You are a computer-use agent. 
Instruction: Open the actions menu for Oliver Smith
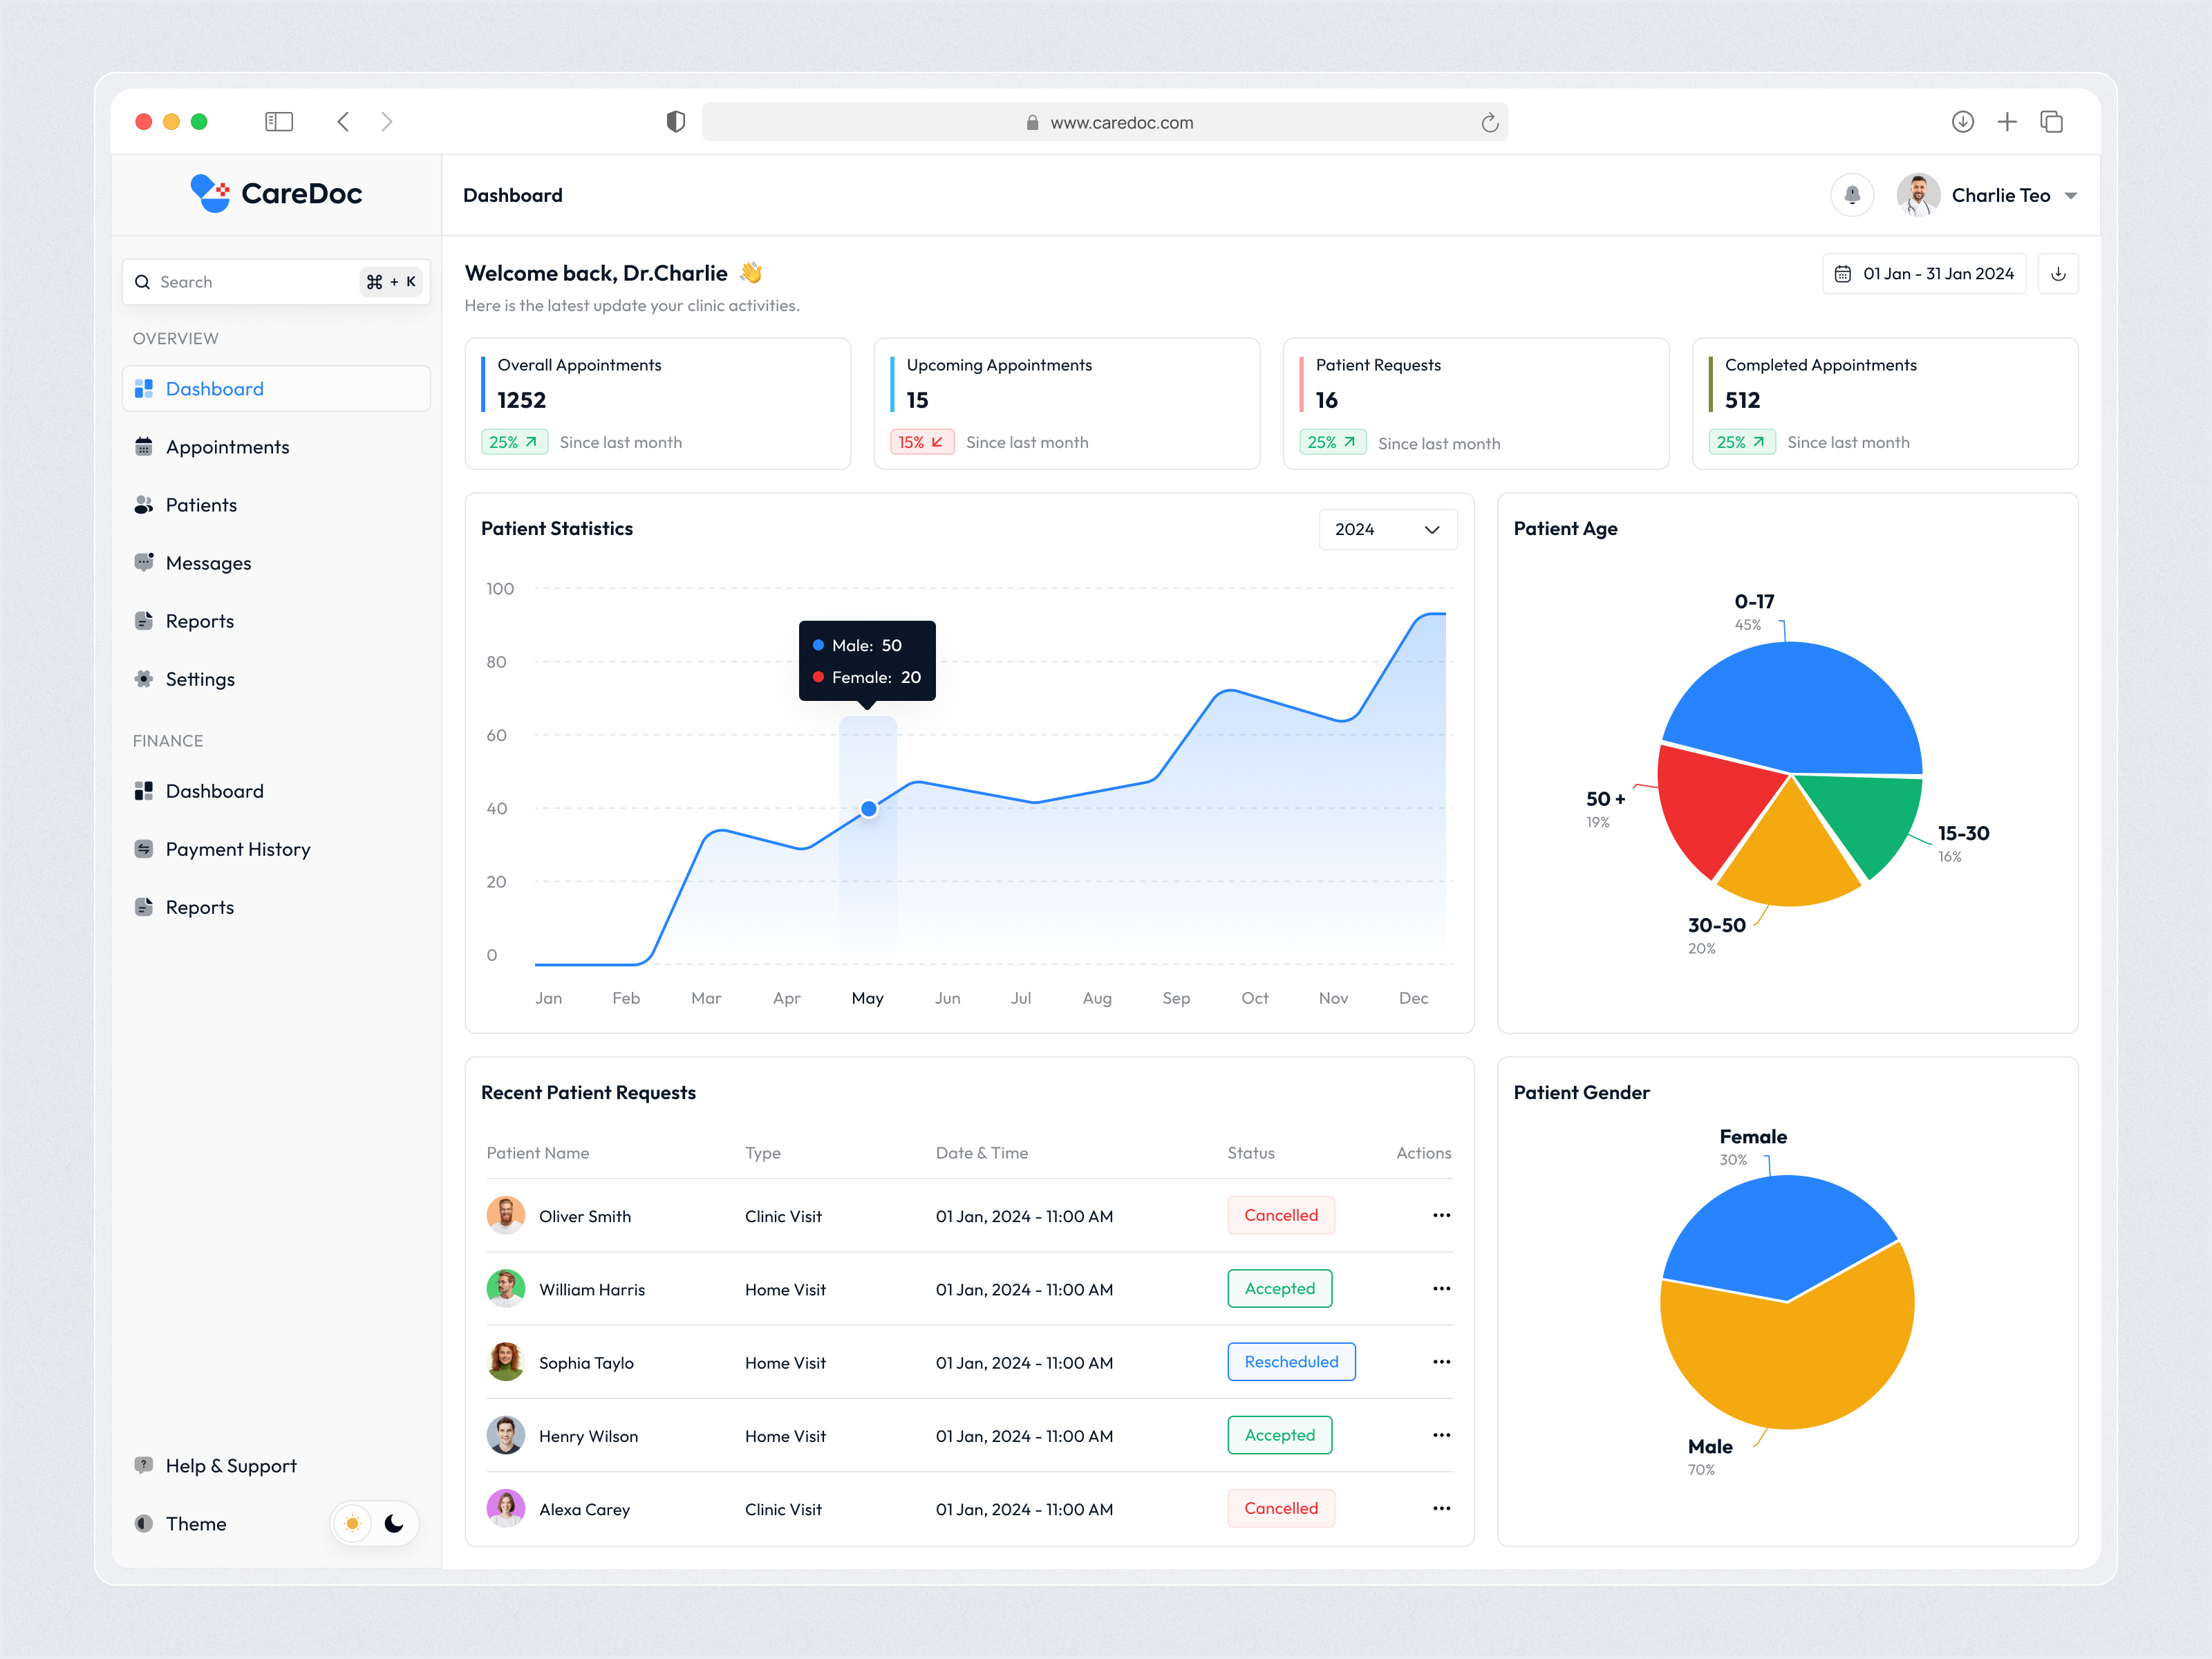click(x=1441, y=1215)
